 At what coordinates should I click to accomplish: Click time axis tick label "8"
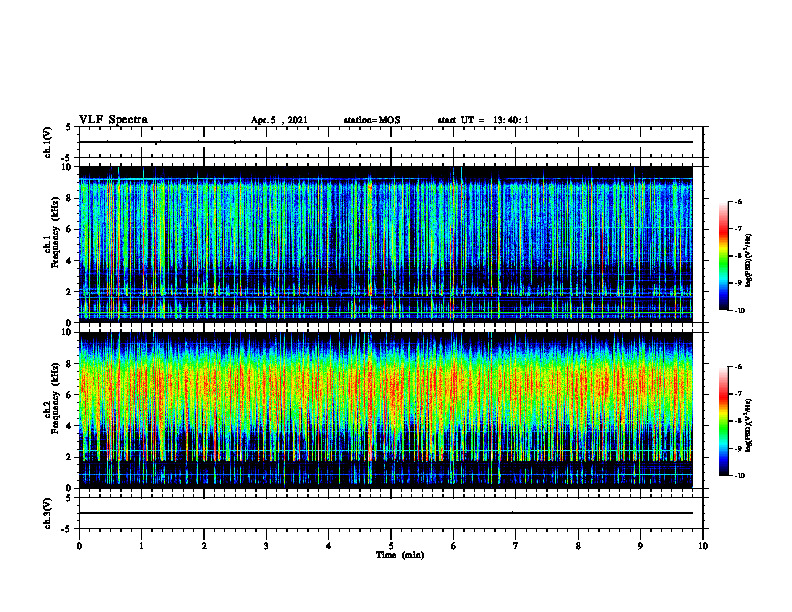(x=578, y=546)
